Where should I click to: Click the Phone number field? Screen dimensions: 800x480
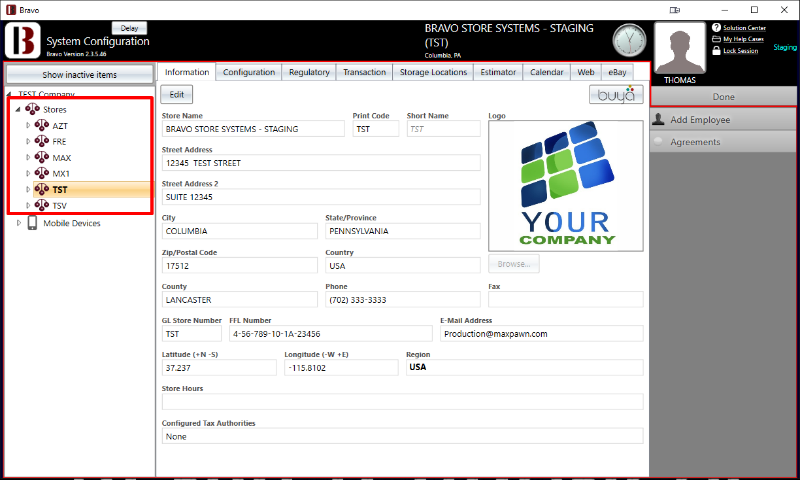pos(403,300)
